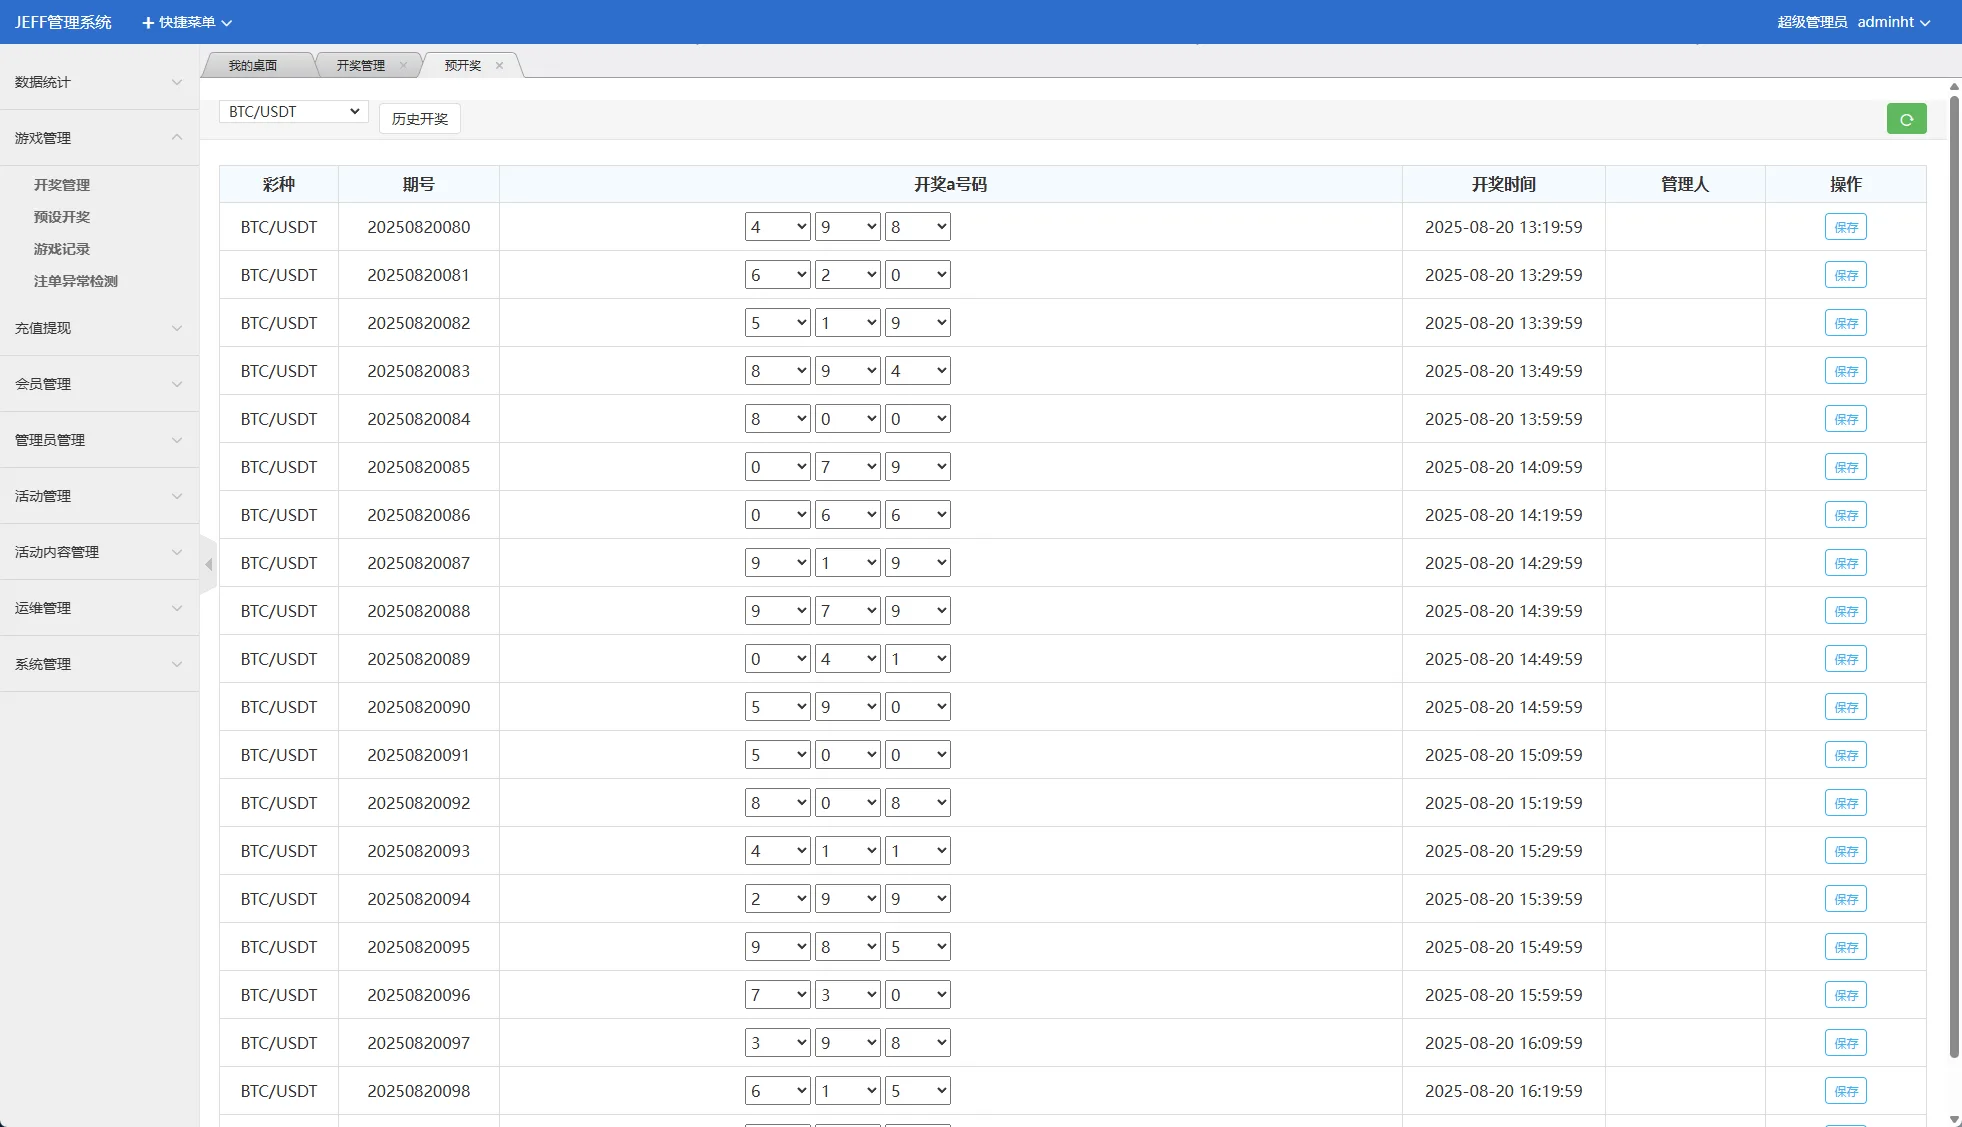Click the green refresh icon button
1962x1127 pixels.
1906,119
